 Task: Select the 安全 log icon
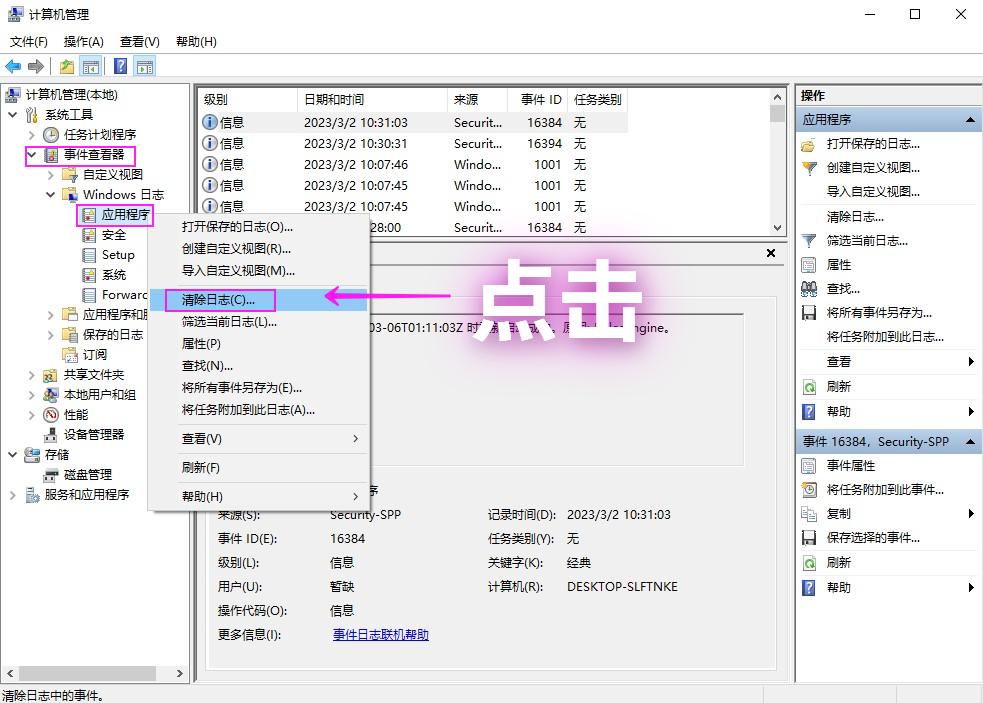tap(90, 235)
